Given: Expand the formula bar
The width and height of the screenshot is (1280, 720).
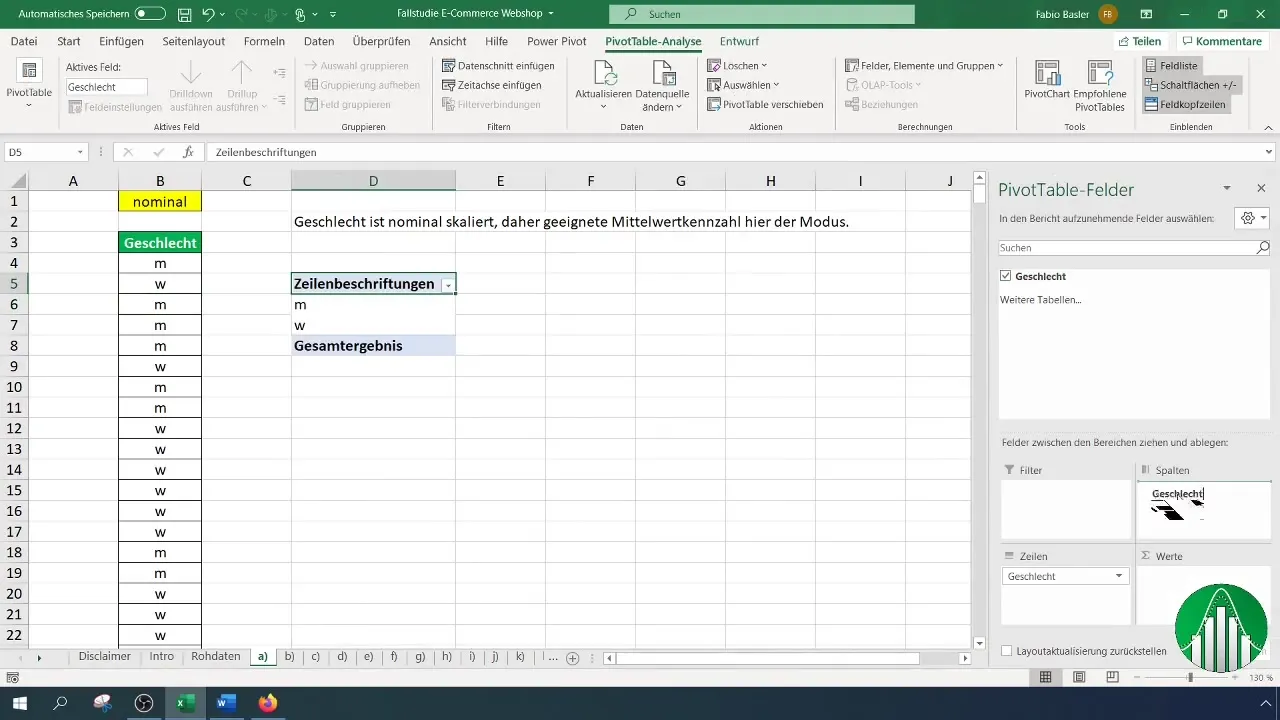Looking at the screenshot, I should [1269, 152].
